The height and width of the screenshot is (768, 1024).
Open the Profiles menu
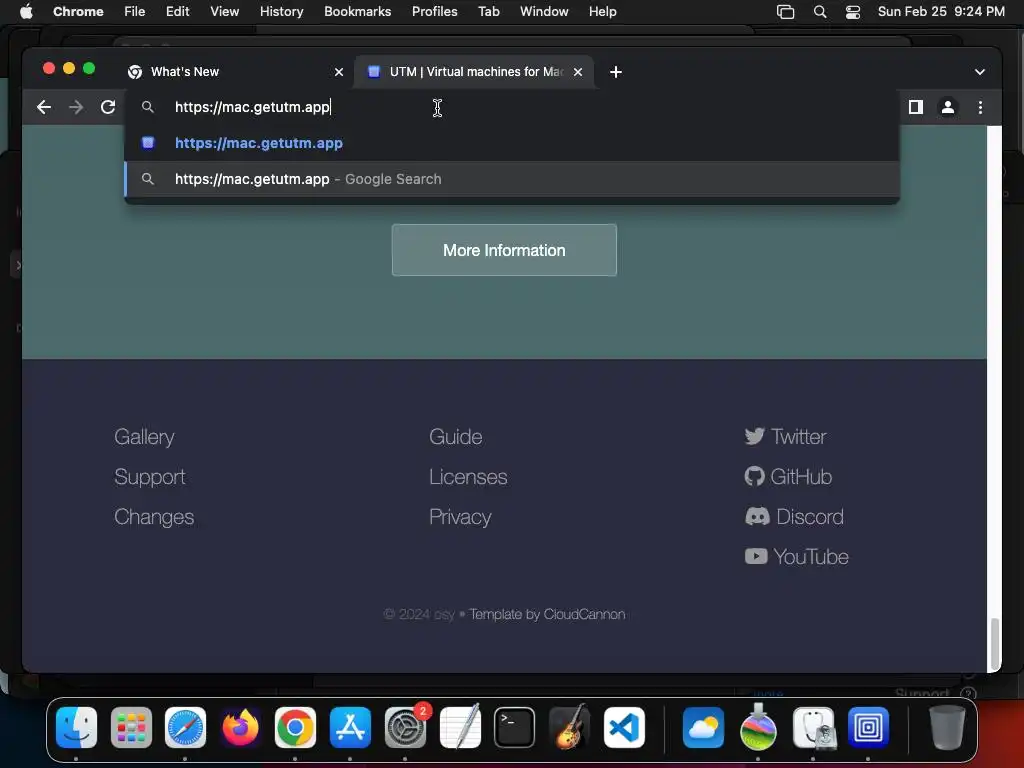pyautogui.click(x=434, y=12)
